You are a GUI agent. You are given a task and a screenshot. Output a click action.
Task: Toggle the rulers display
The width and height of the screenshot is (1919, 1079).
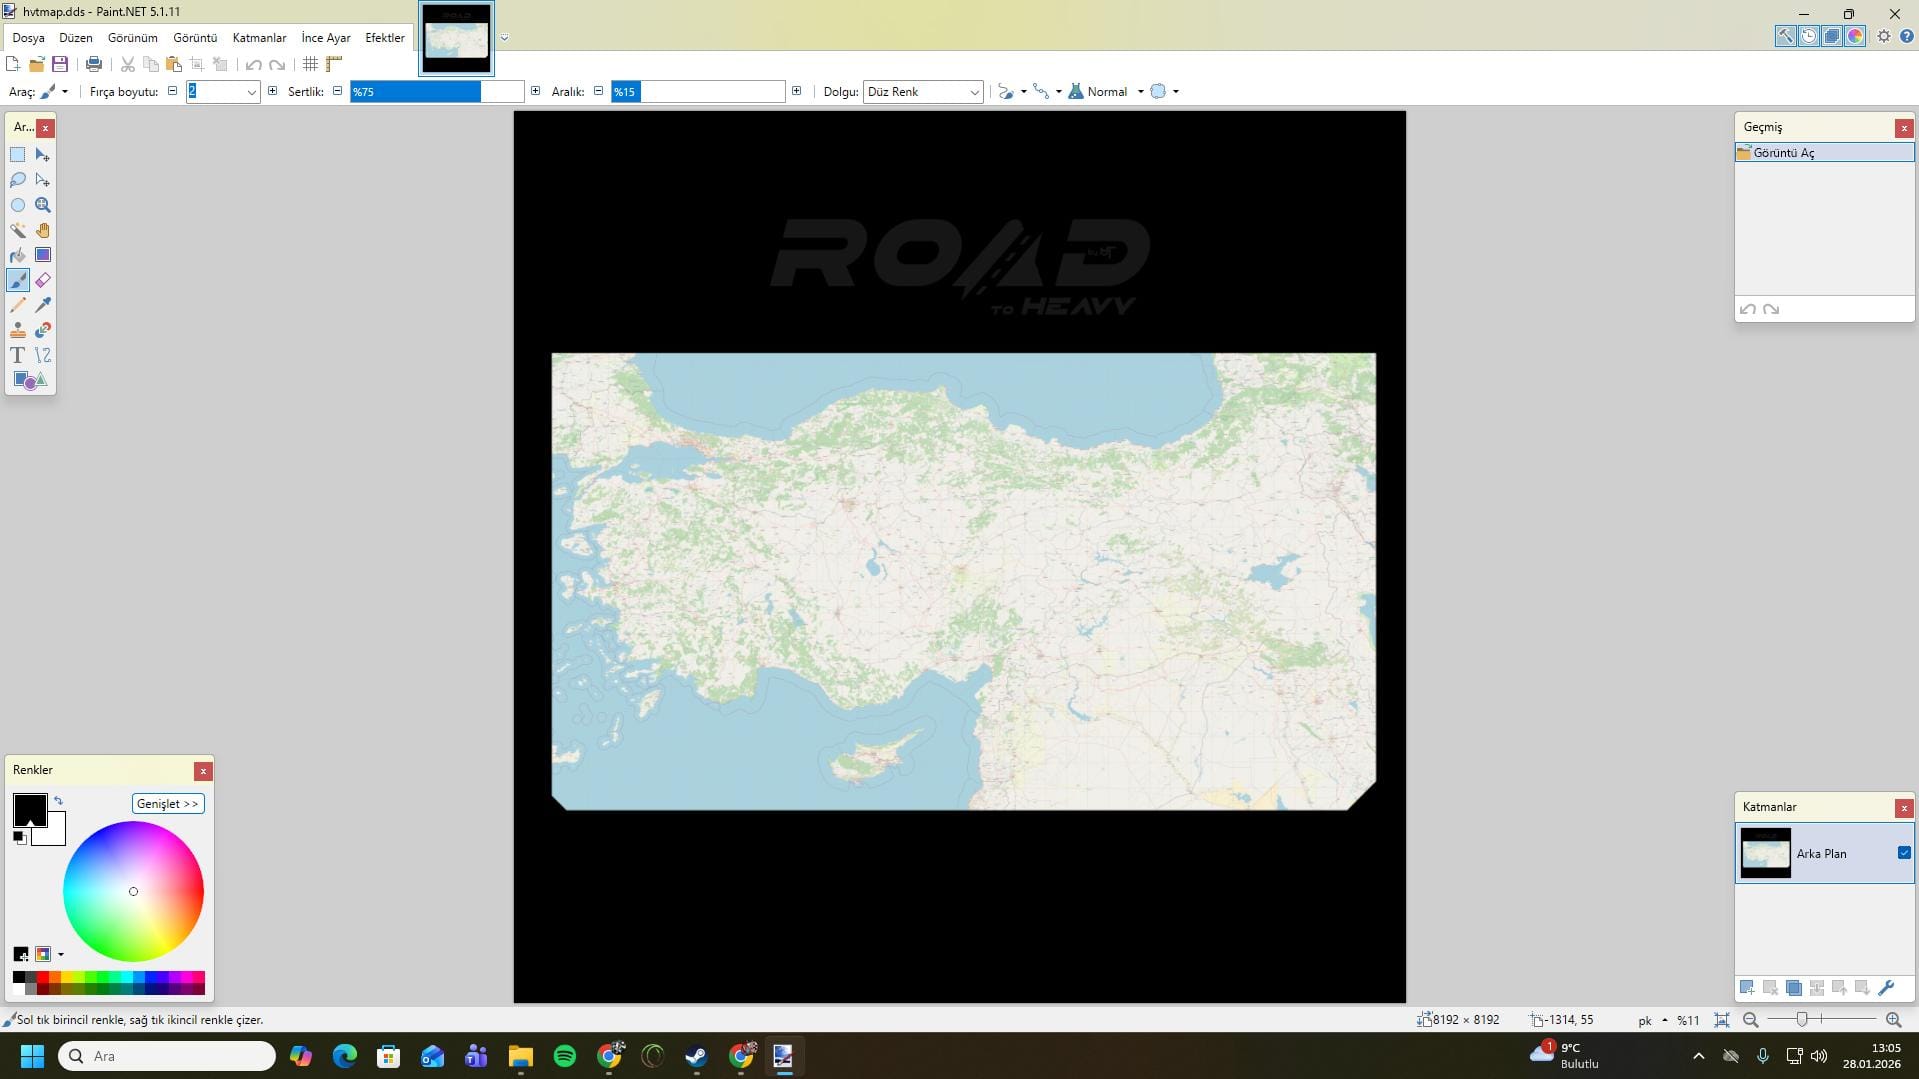334,64
